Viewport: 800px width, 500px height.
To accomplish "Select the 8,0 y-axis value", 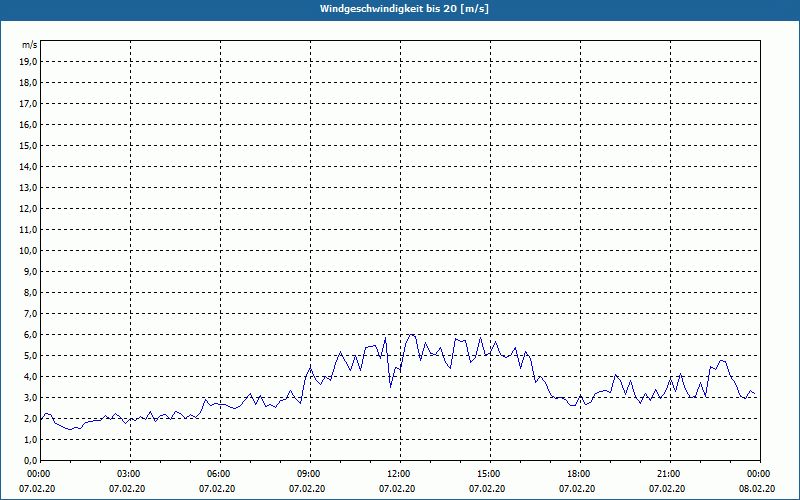I will [x=30, y=292].
